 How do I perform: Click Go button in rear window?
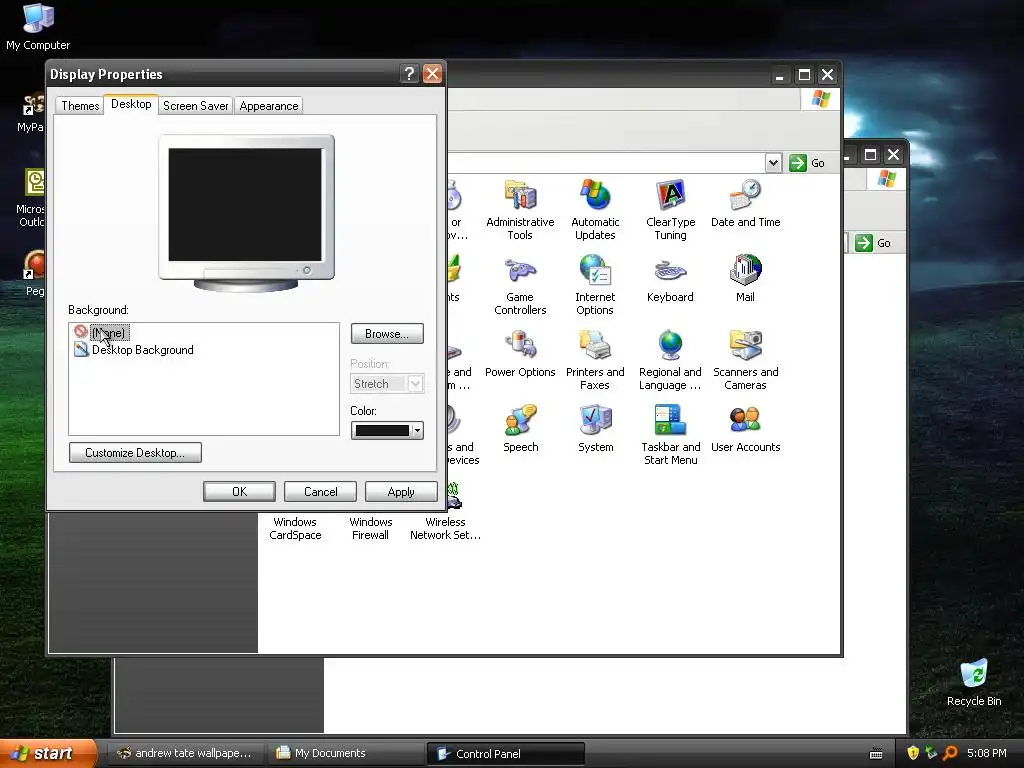coord(873,243)
